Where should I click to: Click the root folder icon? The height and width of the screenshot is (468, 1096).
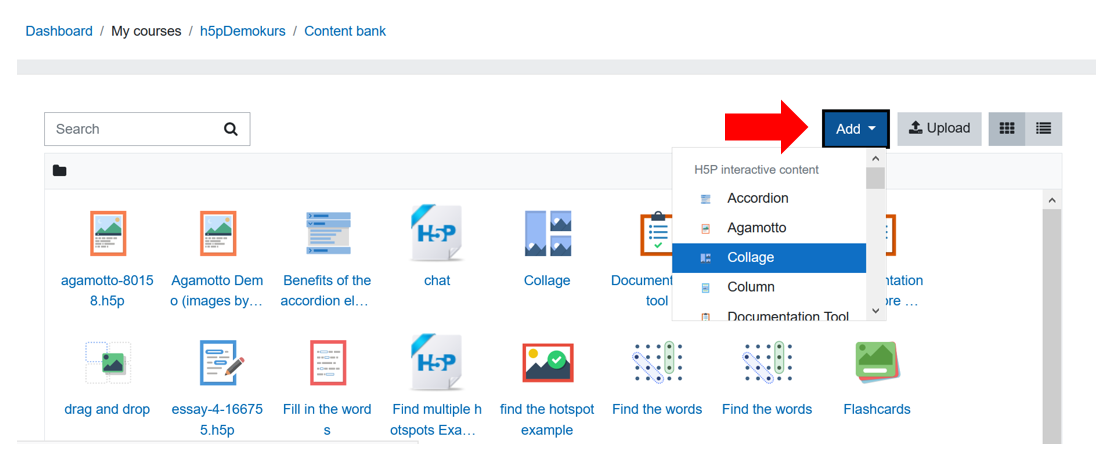[x=59, y=170]
